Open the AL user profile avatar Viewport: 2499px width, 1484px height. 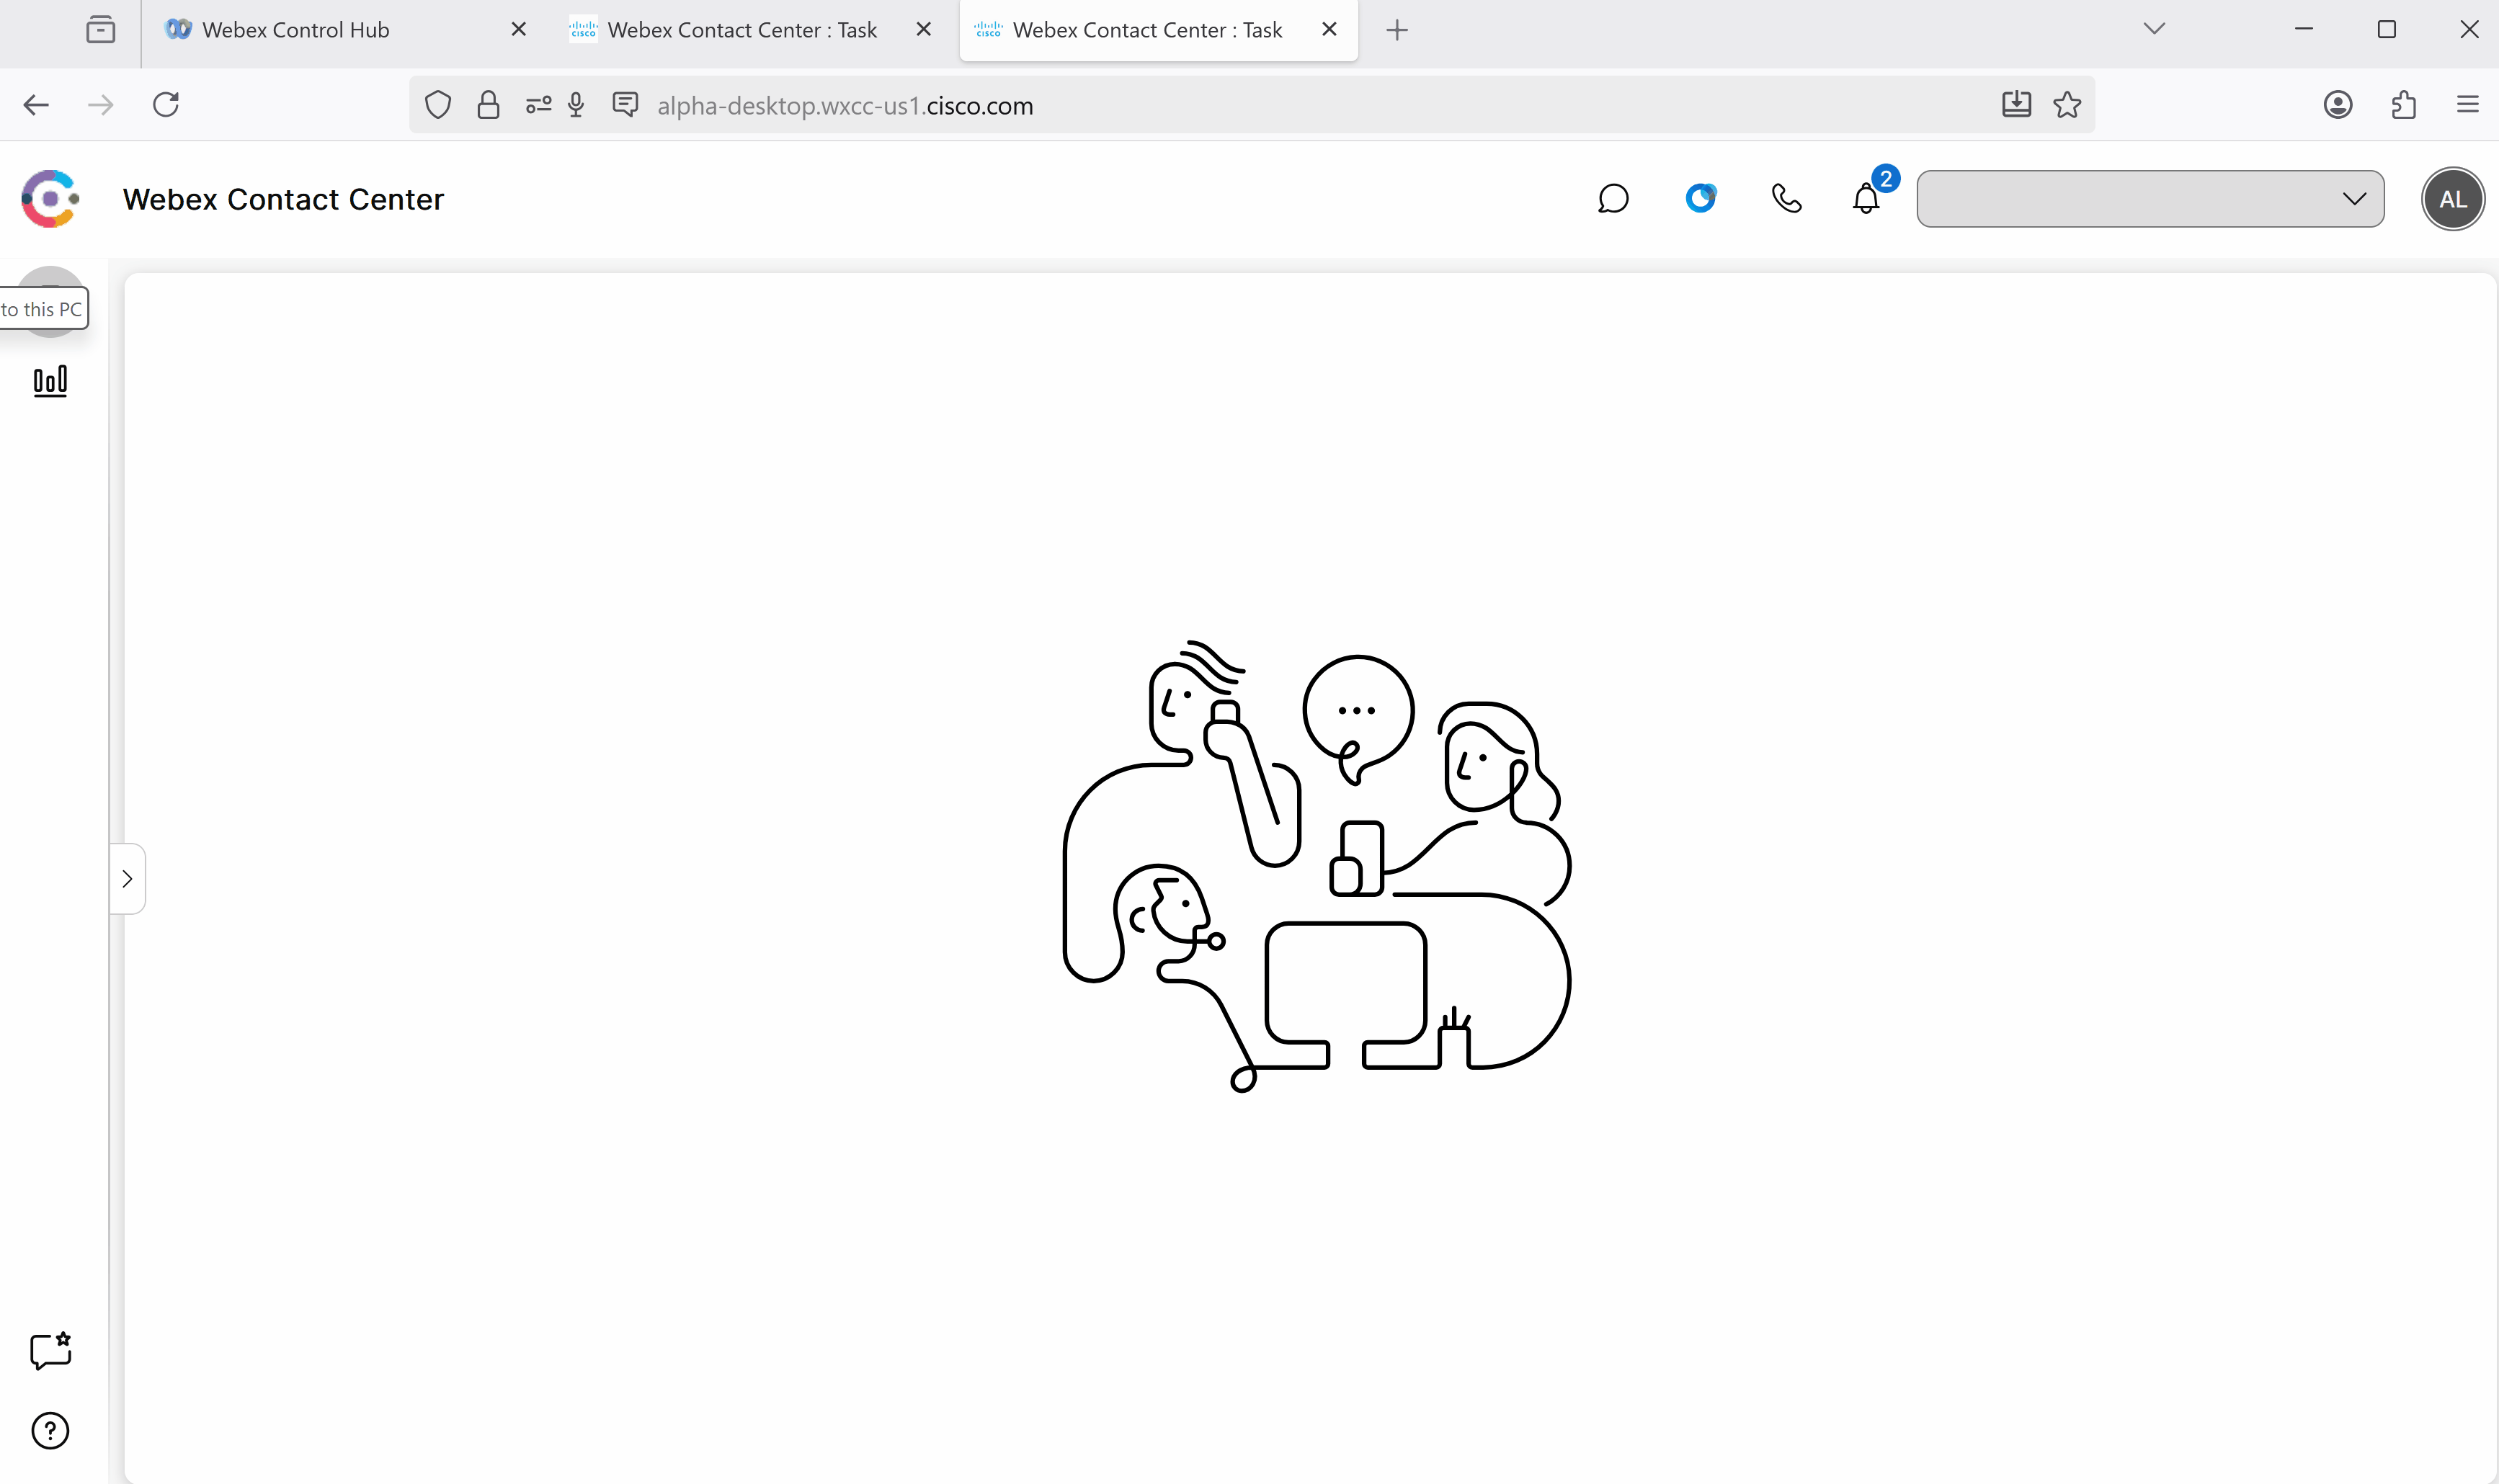pos(2452,199)
